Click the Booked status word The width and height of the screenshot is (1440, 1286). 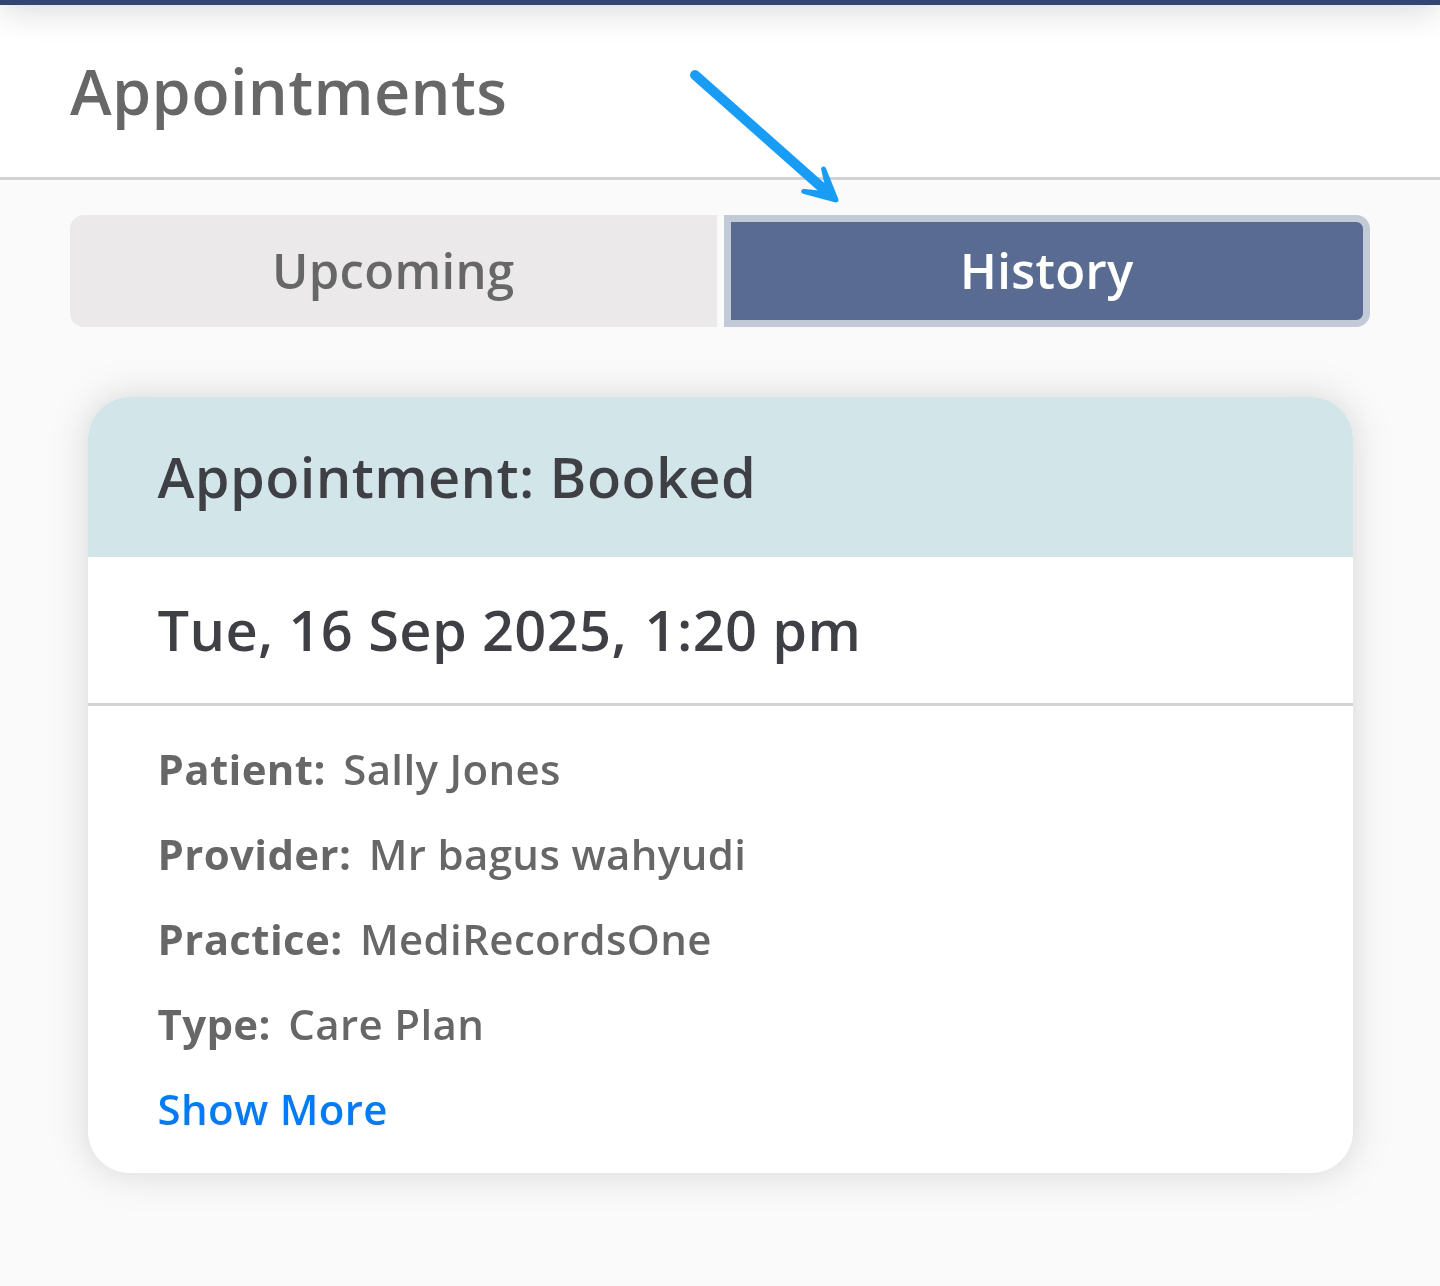[652, 478]
